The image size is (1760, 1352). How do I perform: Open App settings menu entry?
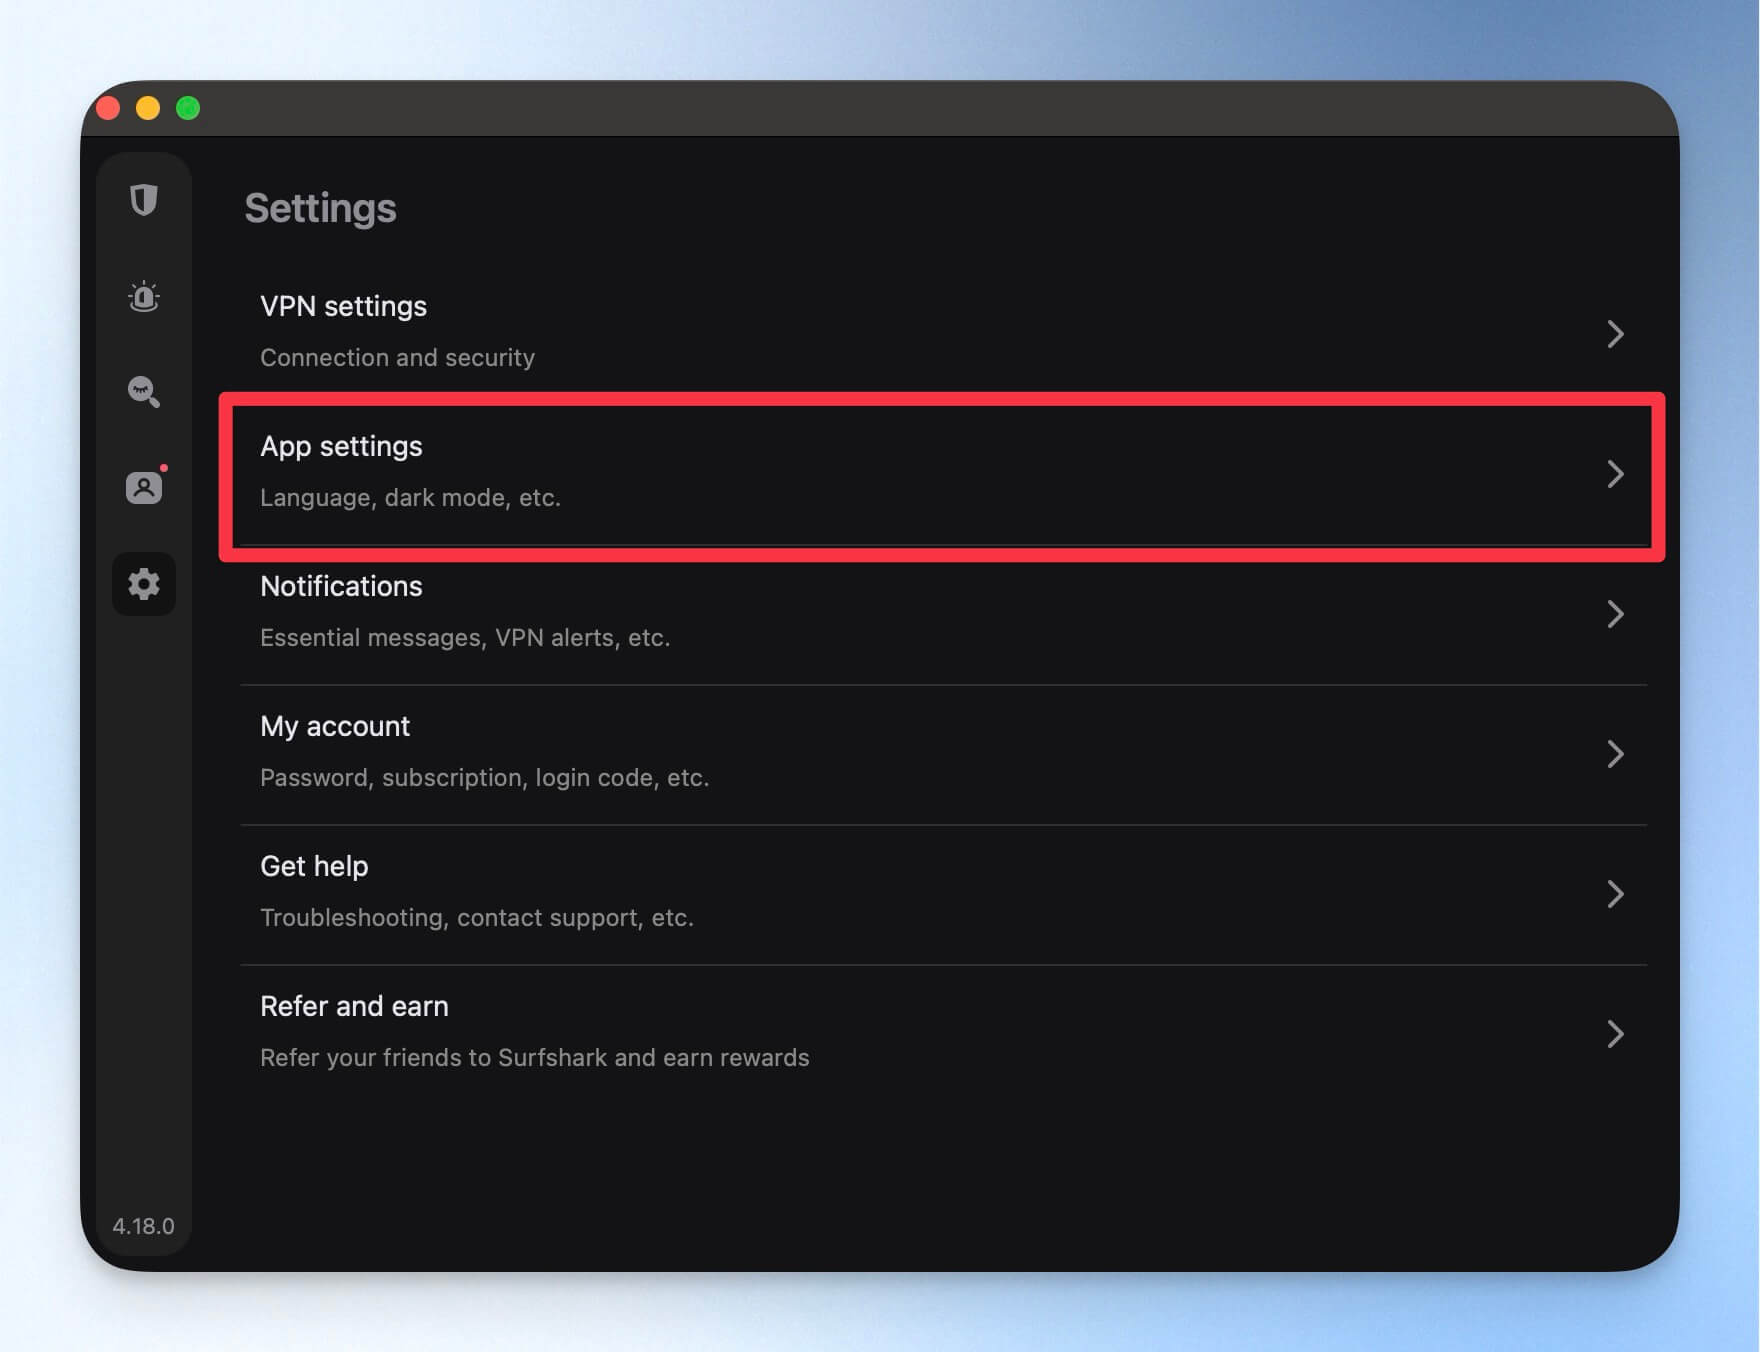tap(943, 474)
